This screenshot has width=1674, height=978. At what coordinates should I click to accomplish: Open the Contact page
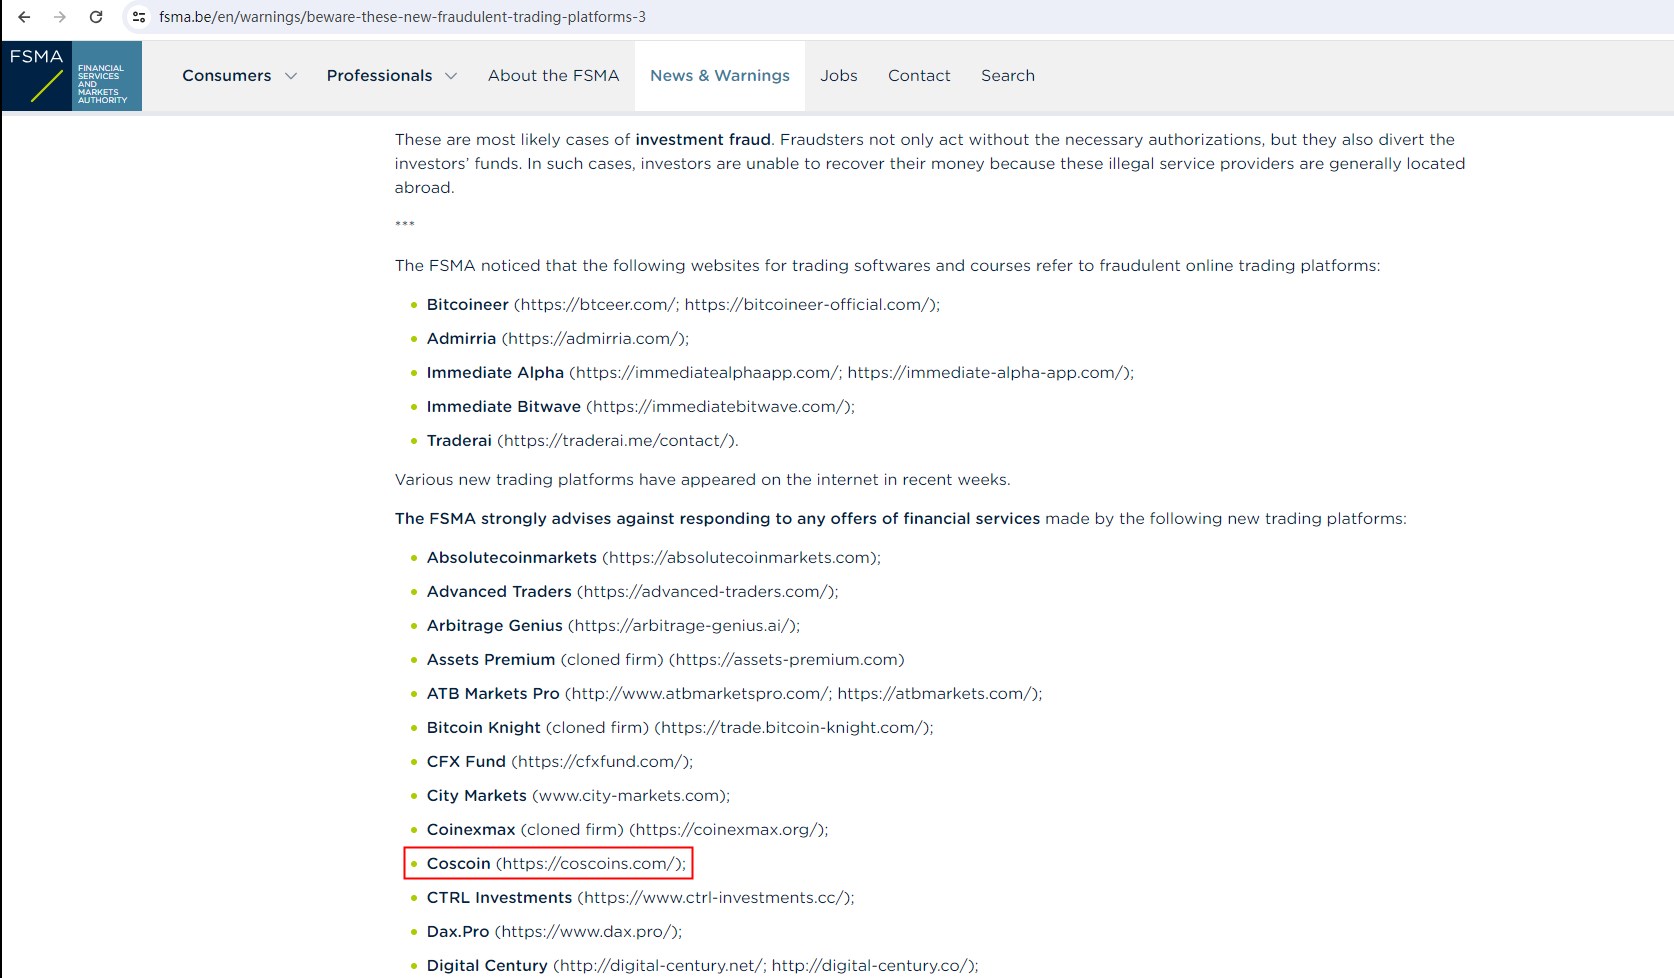tap(919, 76)
